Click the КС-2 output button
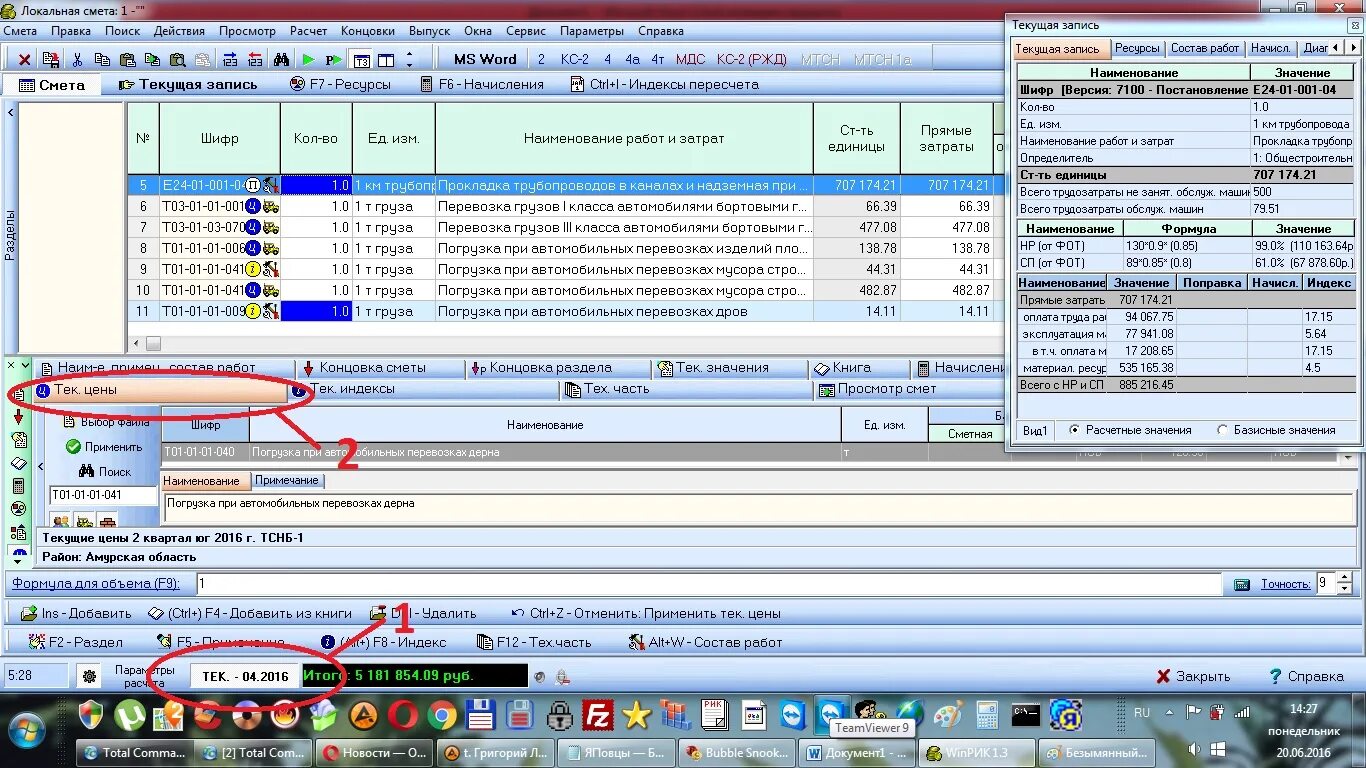Viewport: 1366px width, 768px height. 575,60
